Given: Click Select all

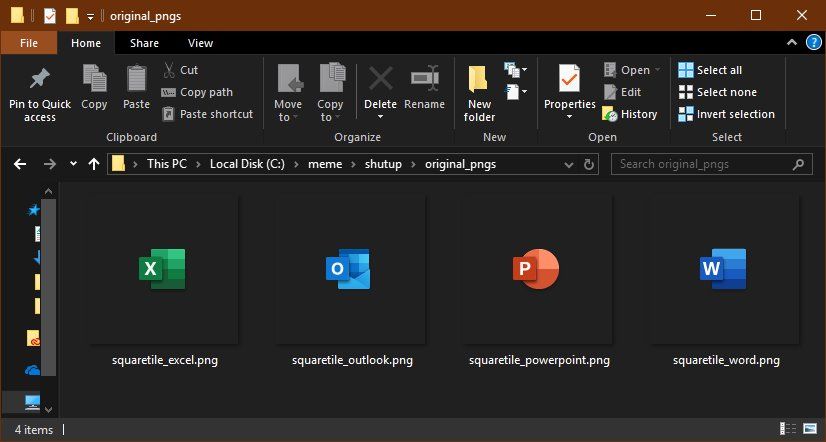Looking at the screenshot, I should point(710,70).
